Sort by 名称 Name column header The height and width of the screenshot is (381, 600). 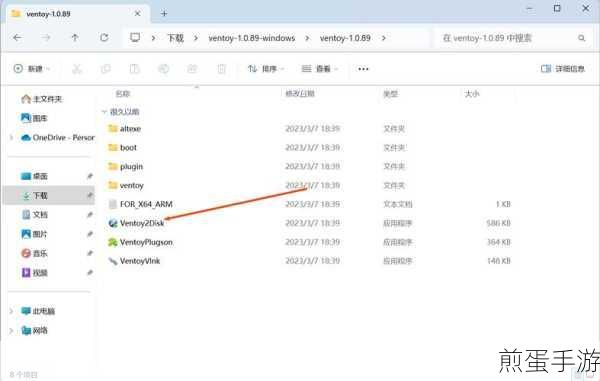pos(123,94)
